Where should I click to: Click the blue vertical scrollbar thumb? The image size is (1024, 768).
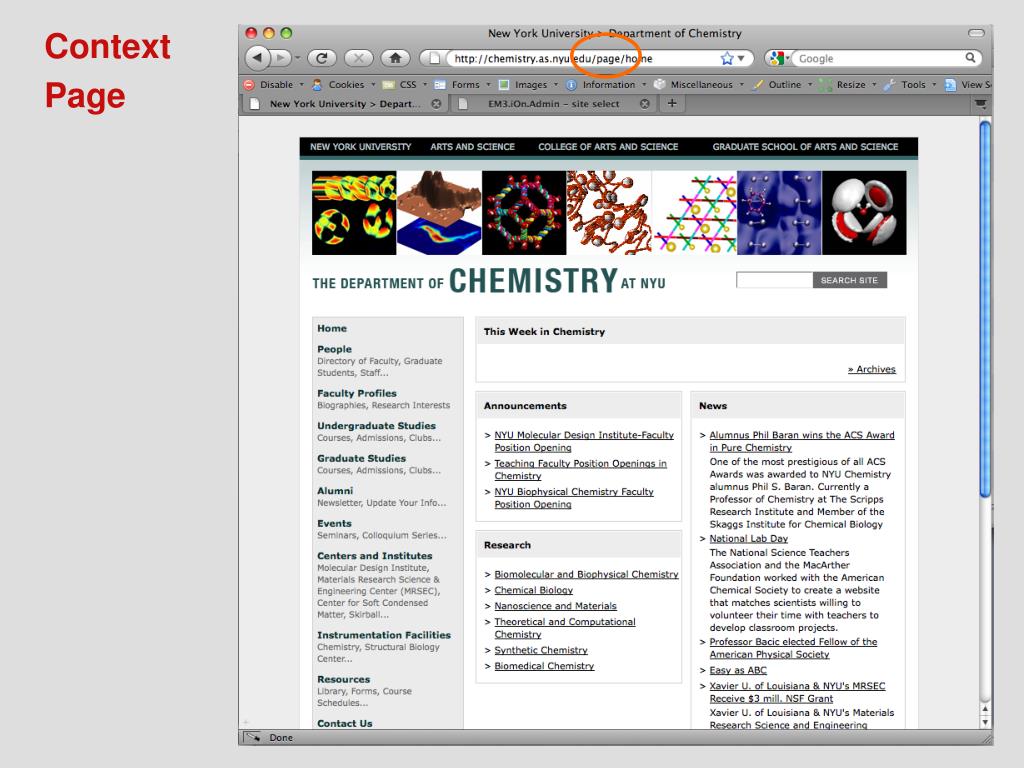985,310
